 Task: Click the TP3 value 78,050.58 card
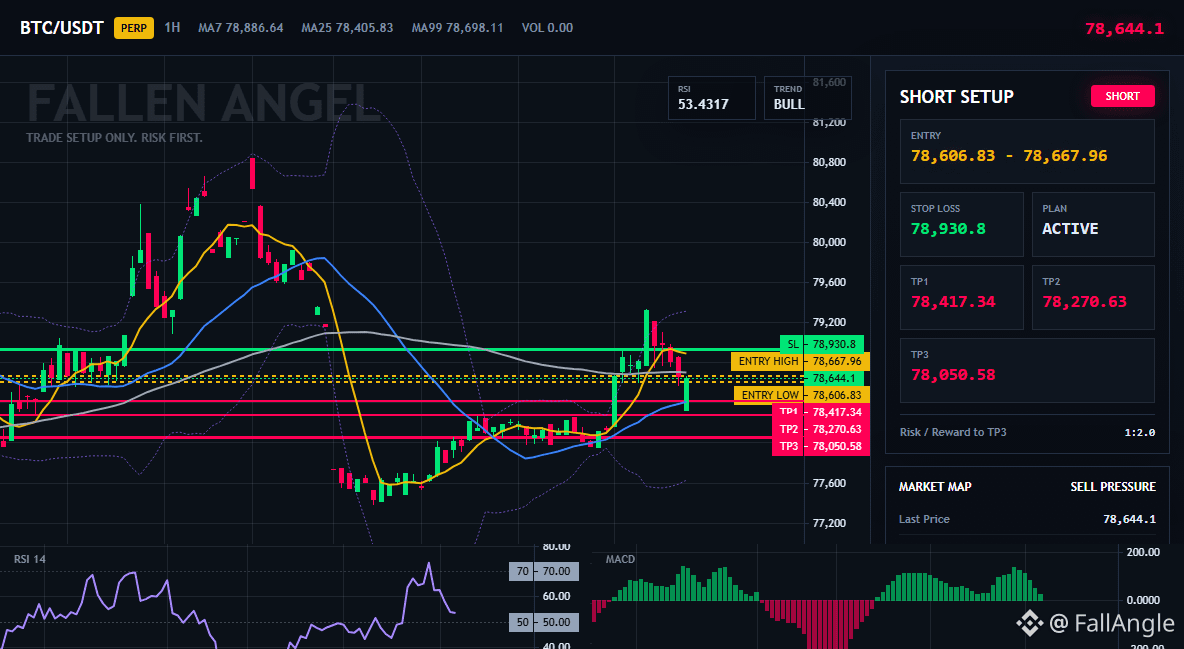1027,370
